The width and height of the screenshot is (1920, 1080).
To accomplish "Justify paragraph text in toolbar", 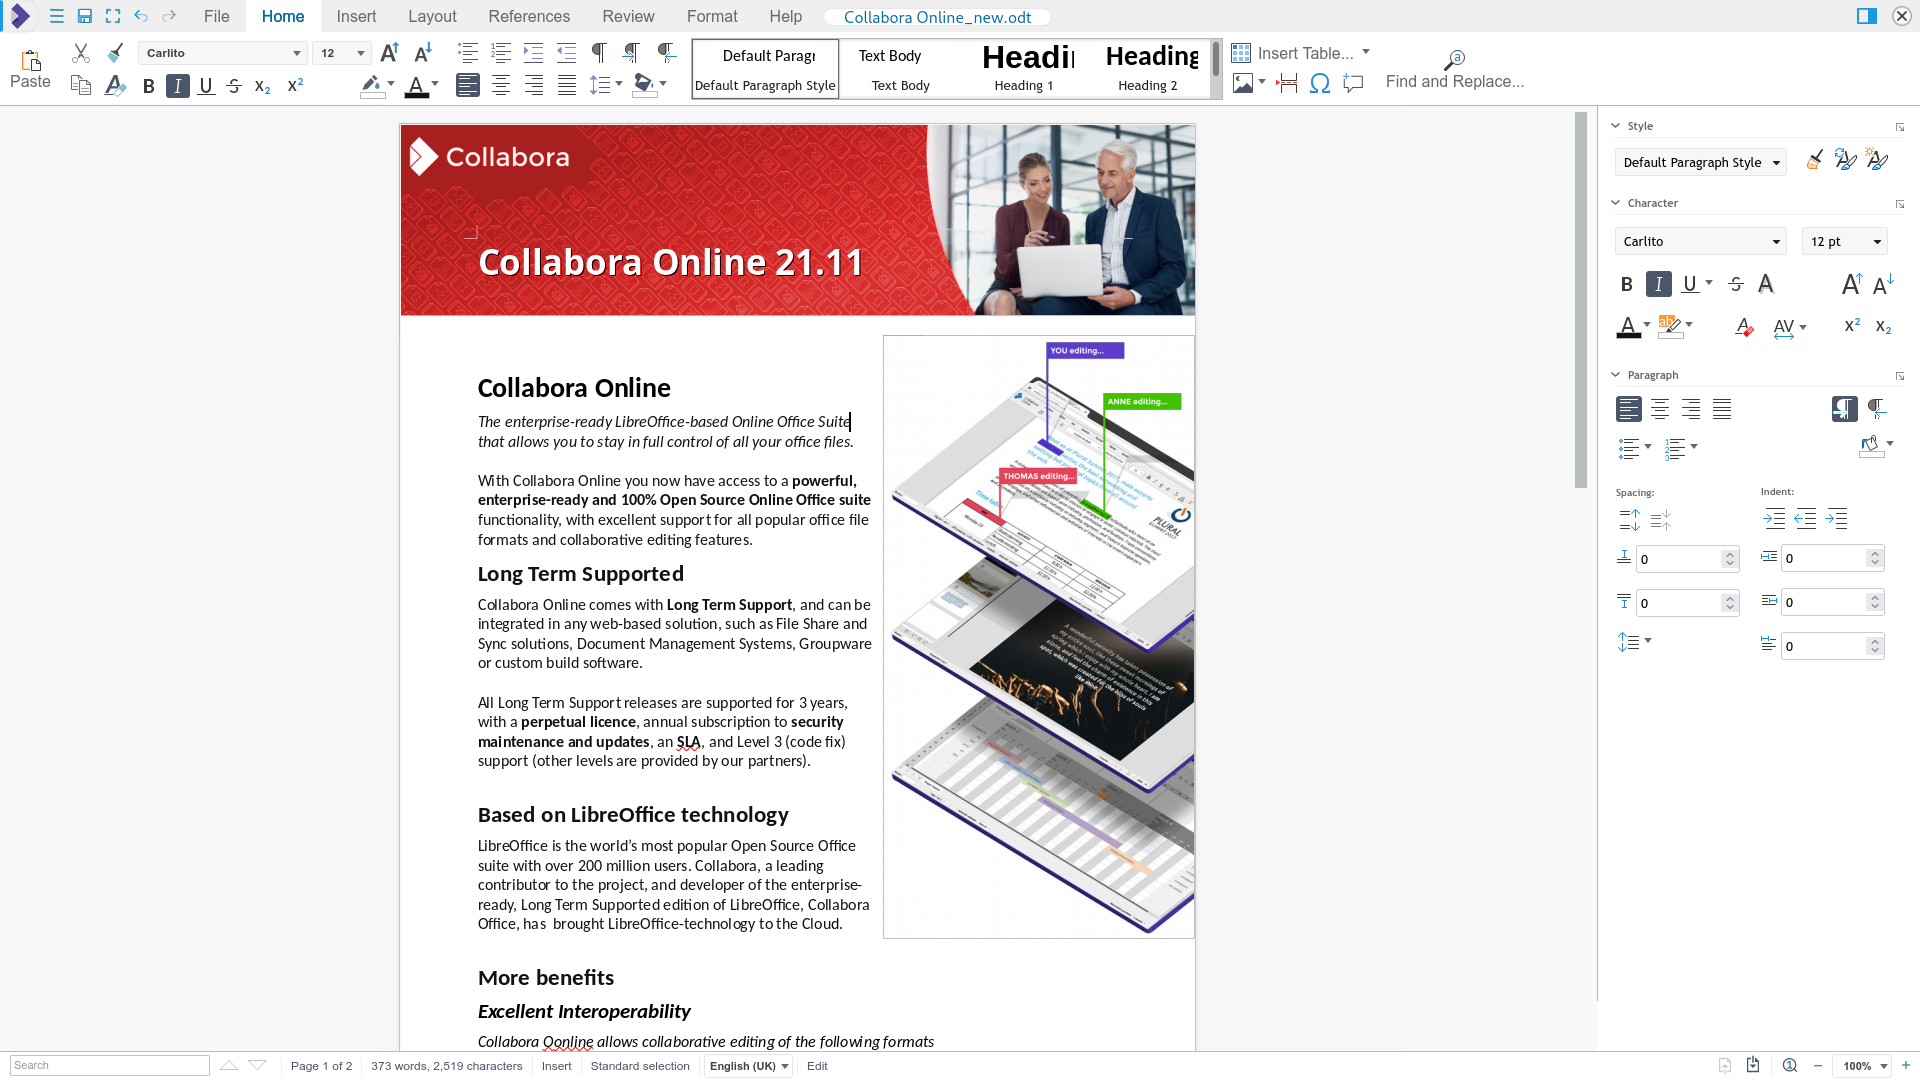I will (x=567, y=86).
